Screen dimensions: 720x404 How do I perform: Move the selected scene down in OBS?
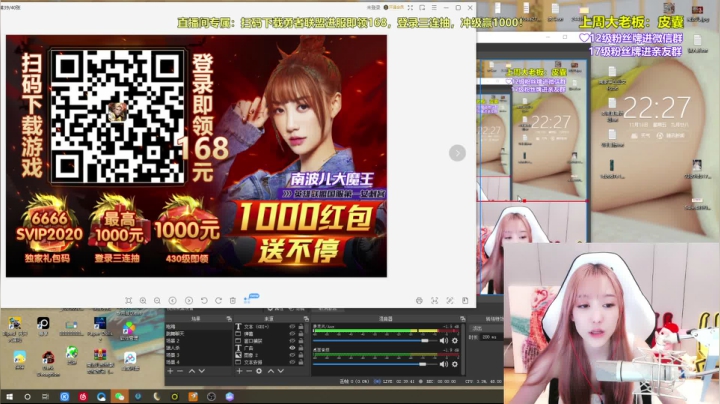click(202, 371)
